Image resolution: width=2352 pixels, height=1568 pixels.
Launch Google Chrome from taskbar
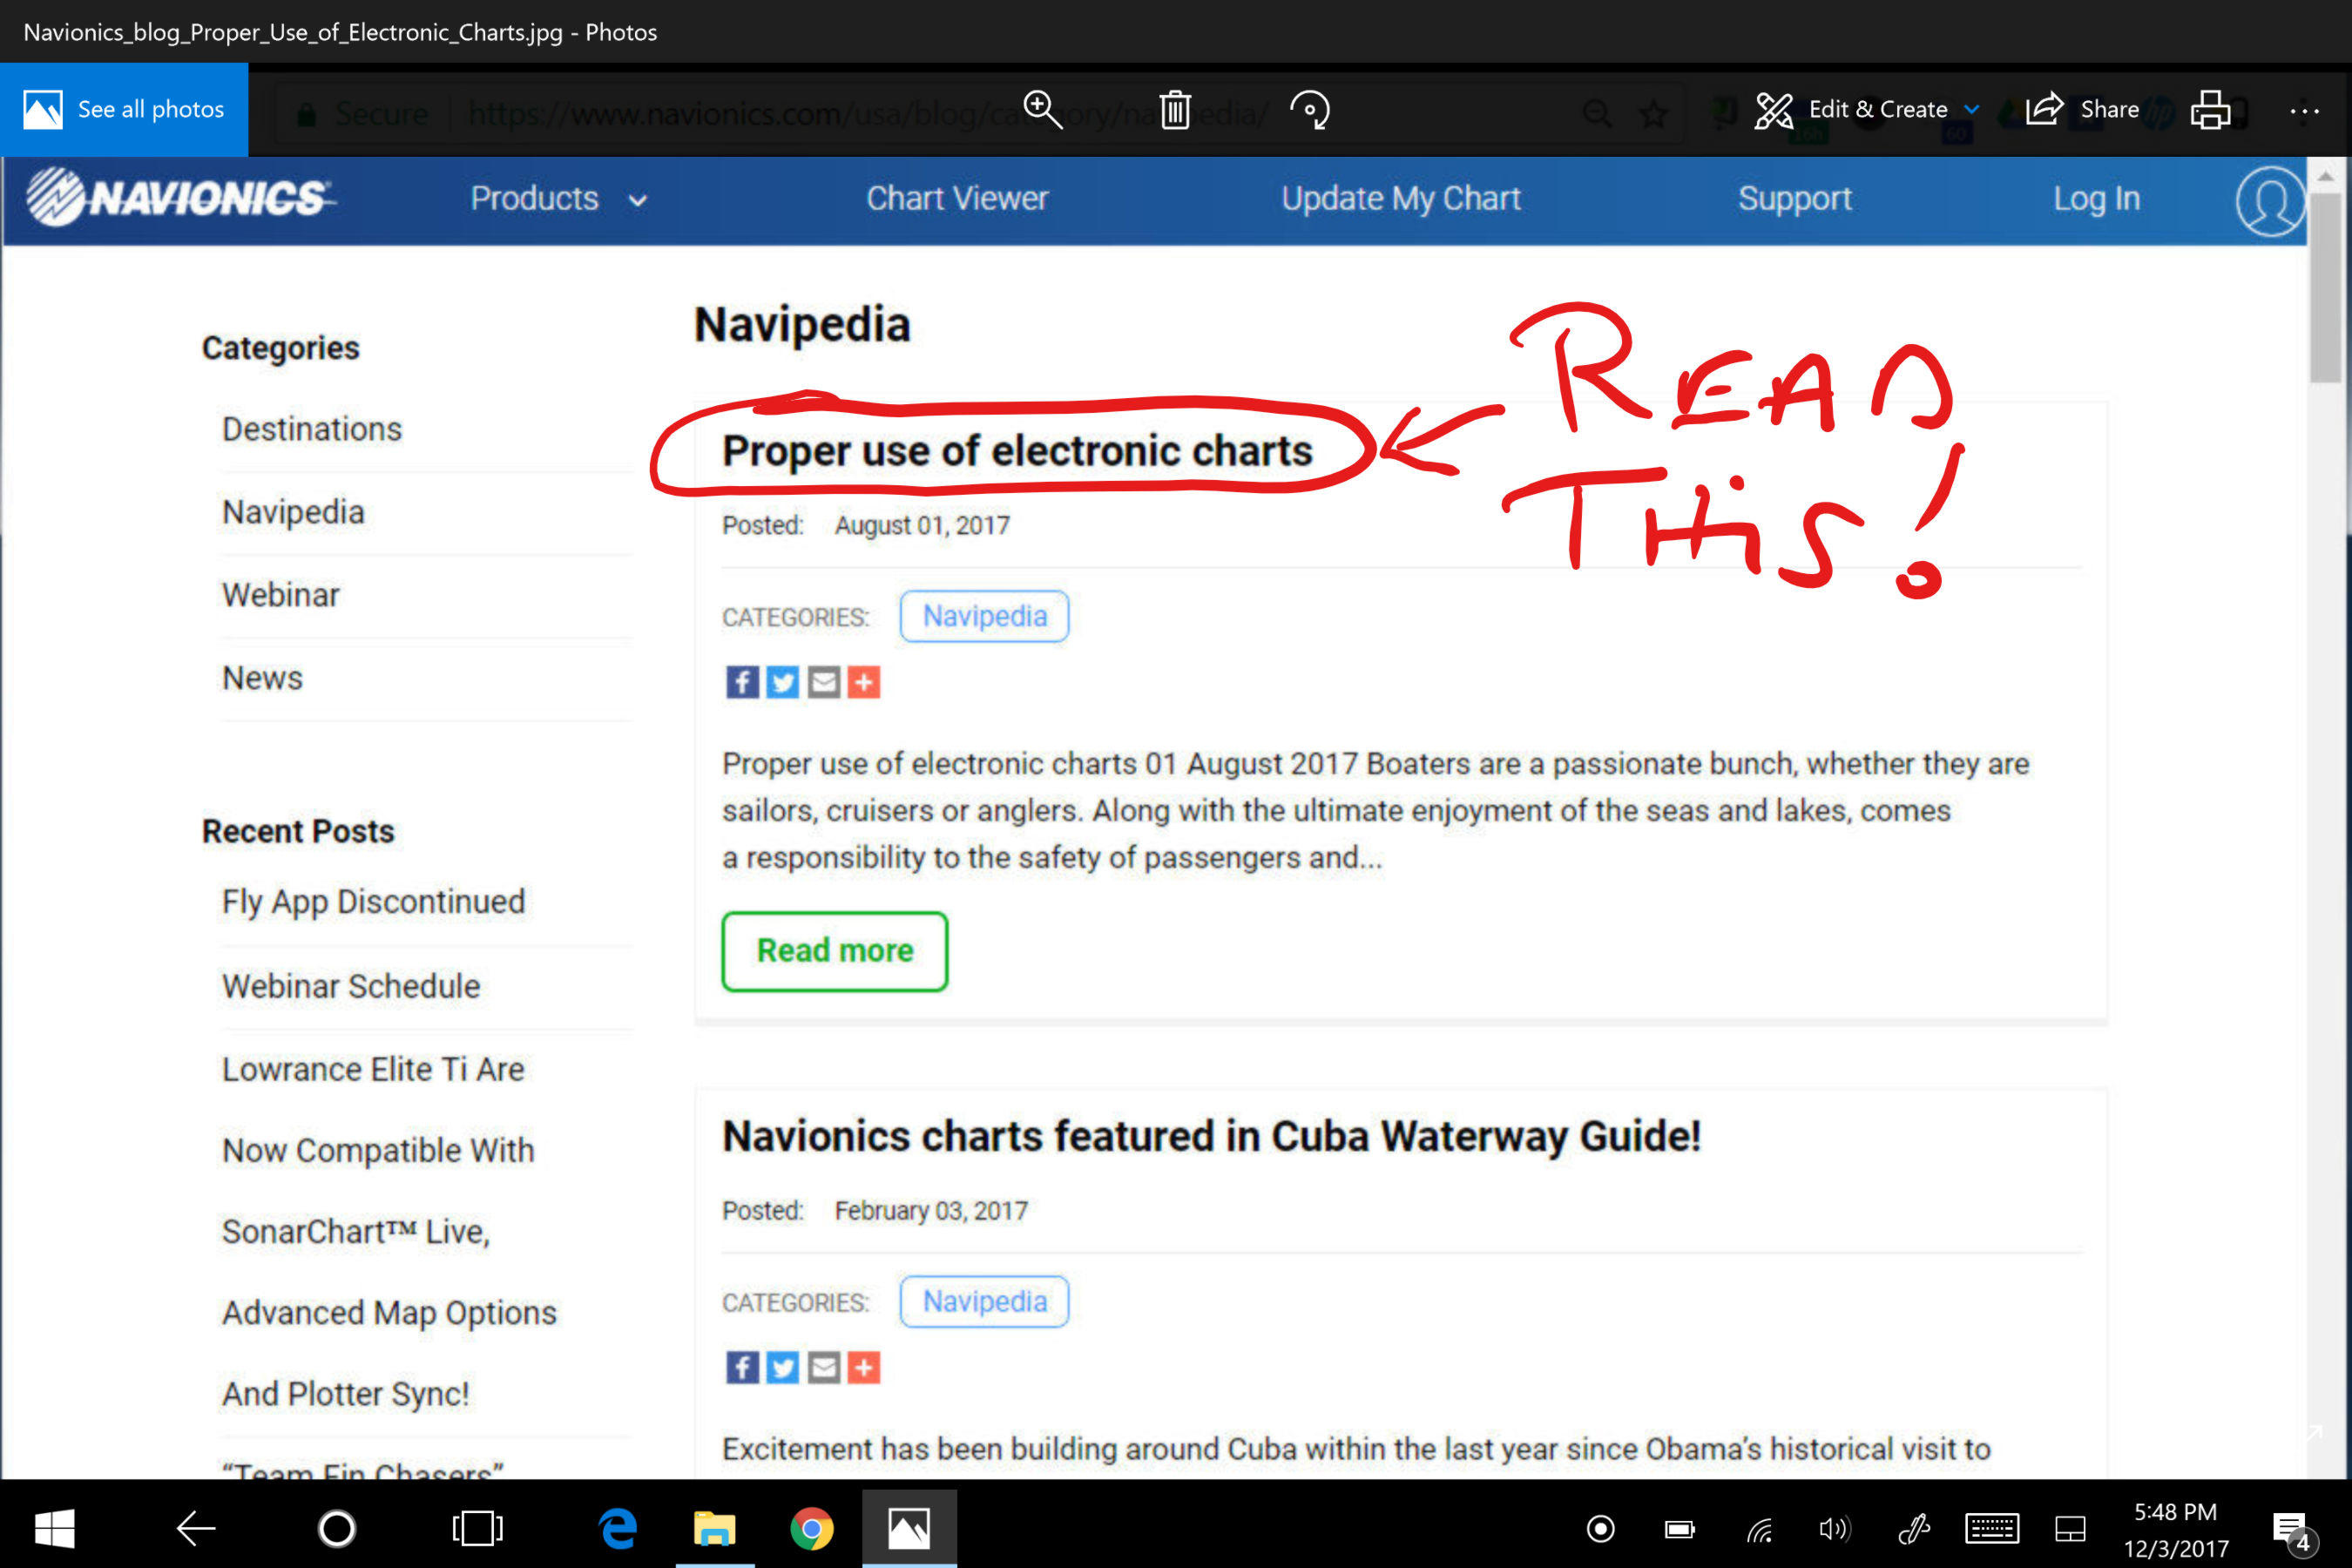(x=811, y=1528)
